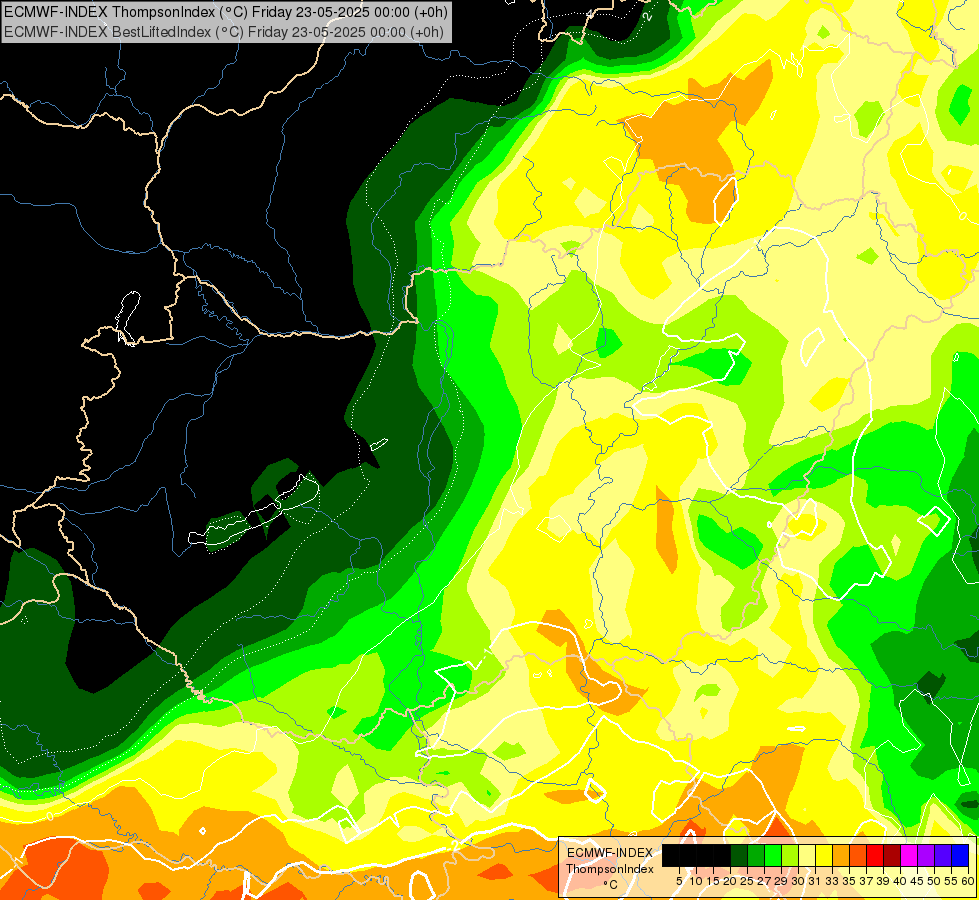979x900 pixels.
Task: Select the purple 45–50 legend swatch
Action: click(x=926, y=855)
